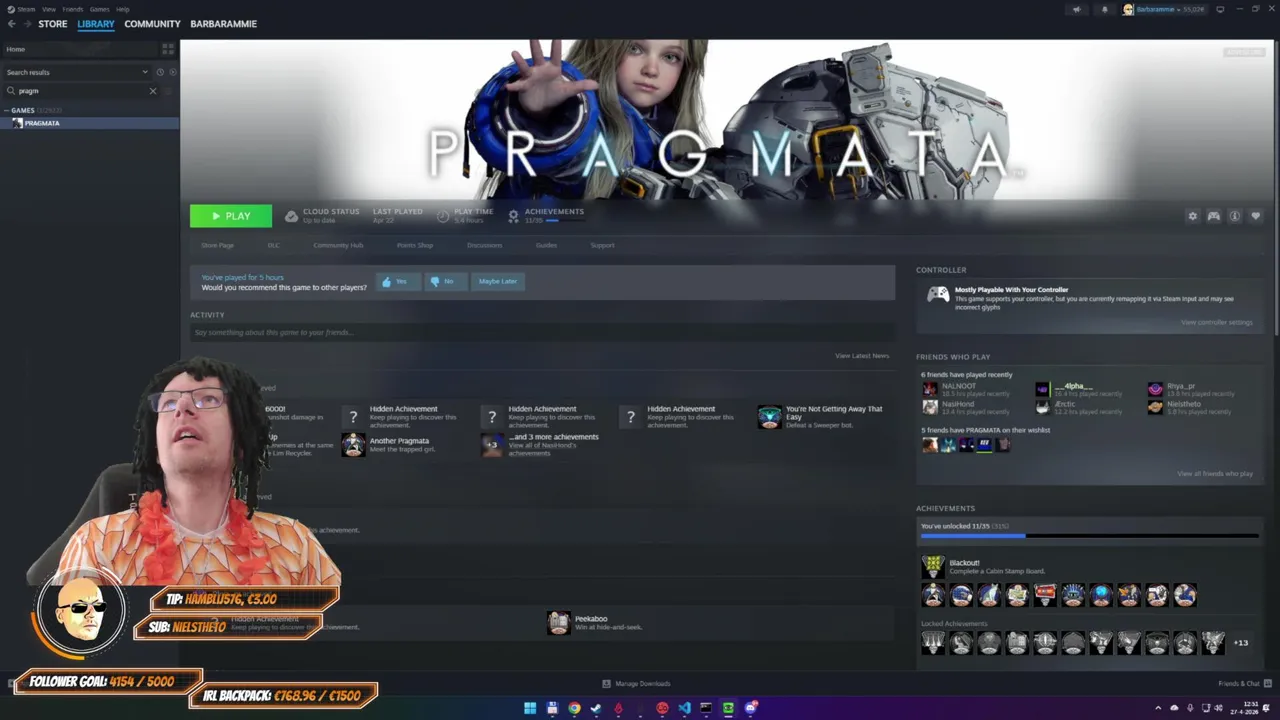Open the Games menu

tap(99, 9)
